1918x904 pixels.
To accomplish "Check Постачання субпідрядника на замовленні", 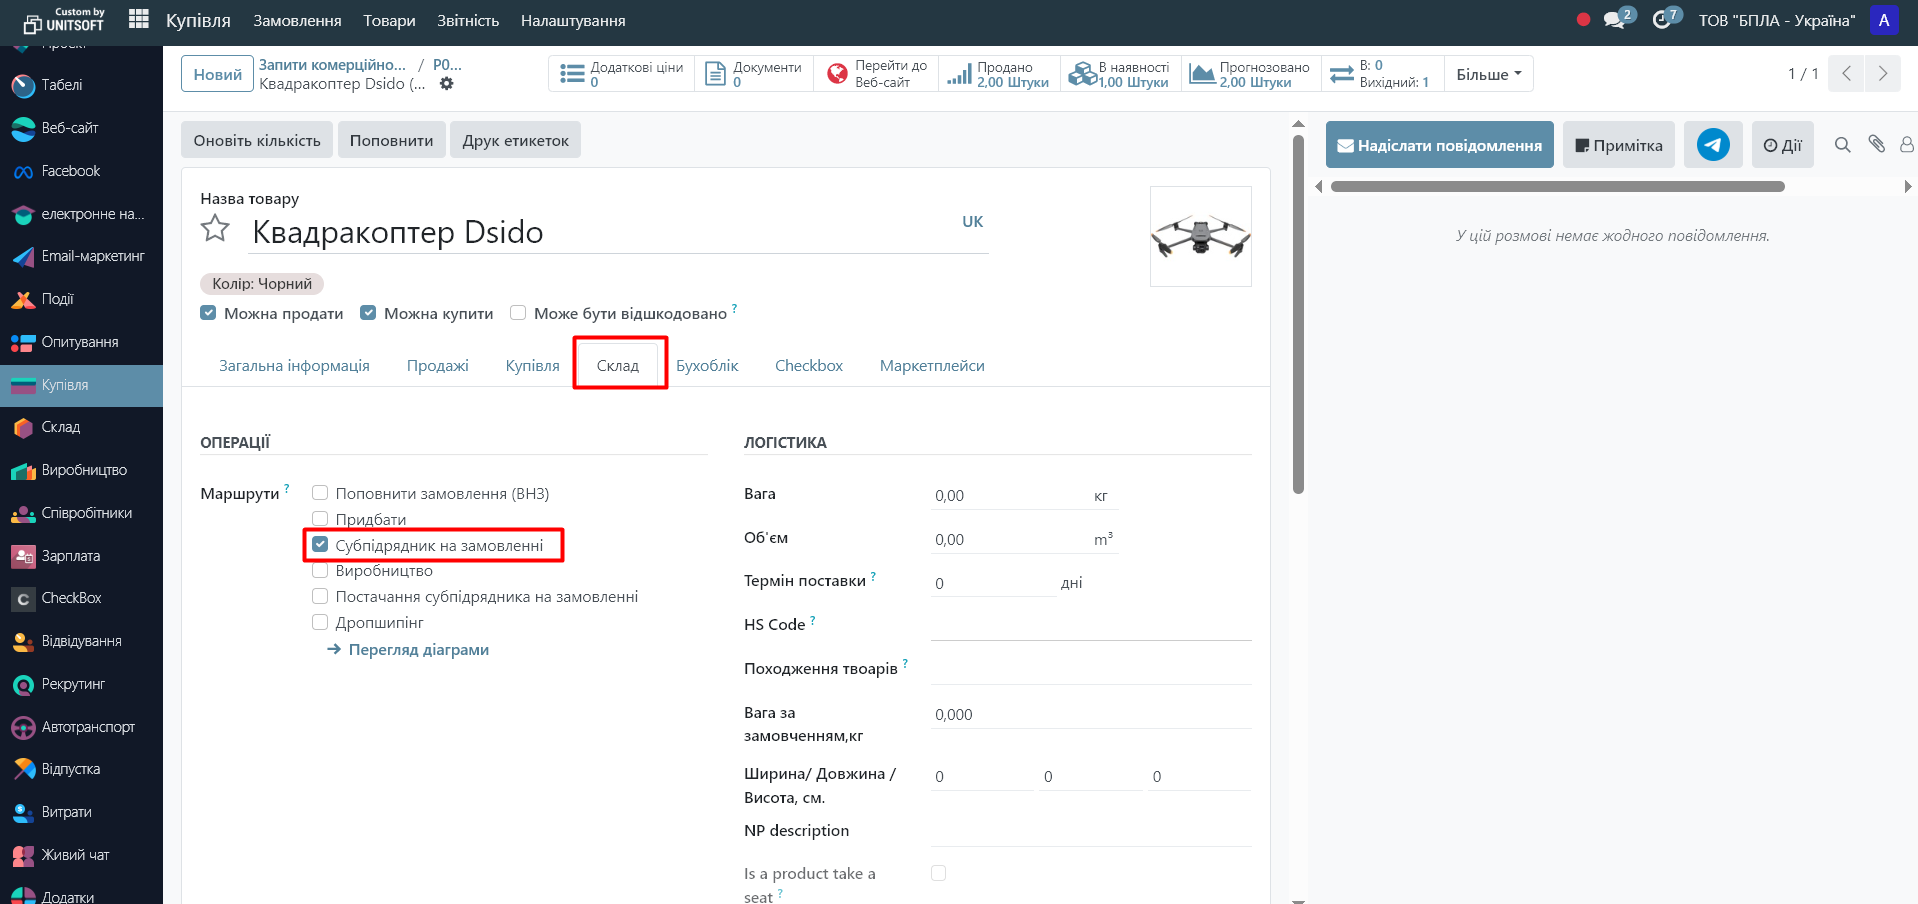I will [x=320, y=597].
